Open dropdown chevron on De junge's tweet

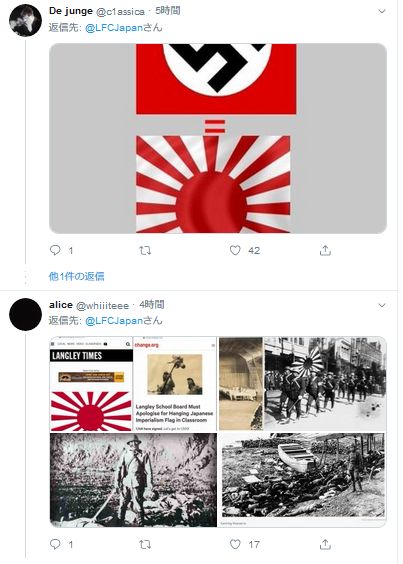click(x=382, y=12)
